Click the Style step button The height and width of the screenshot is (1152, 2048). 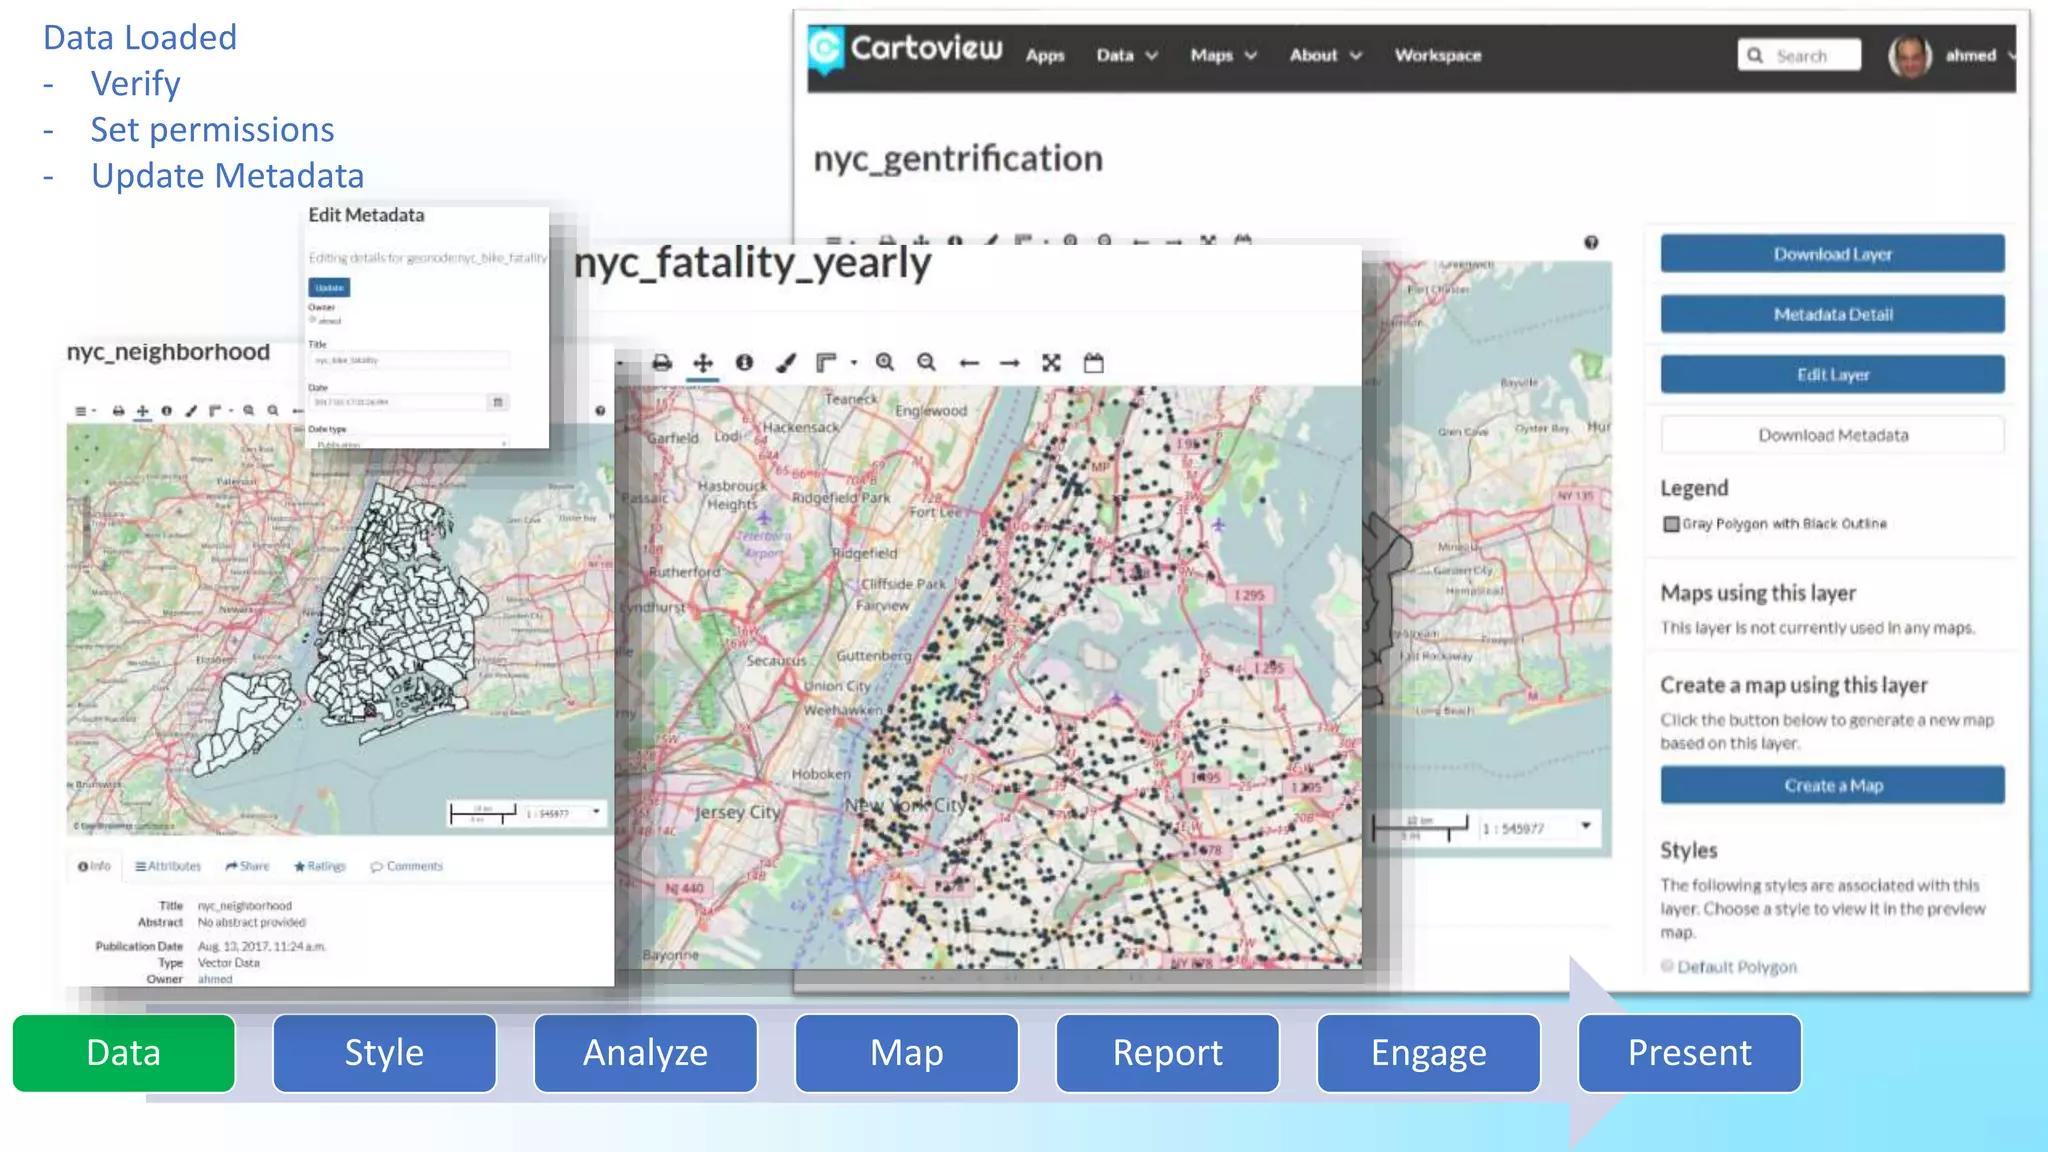[385, 1053]
